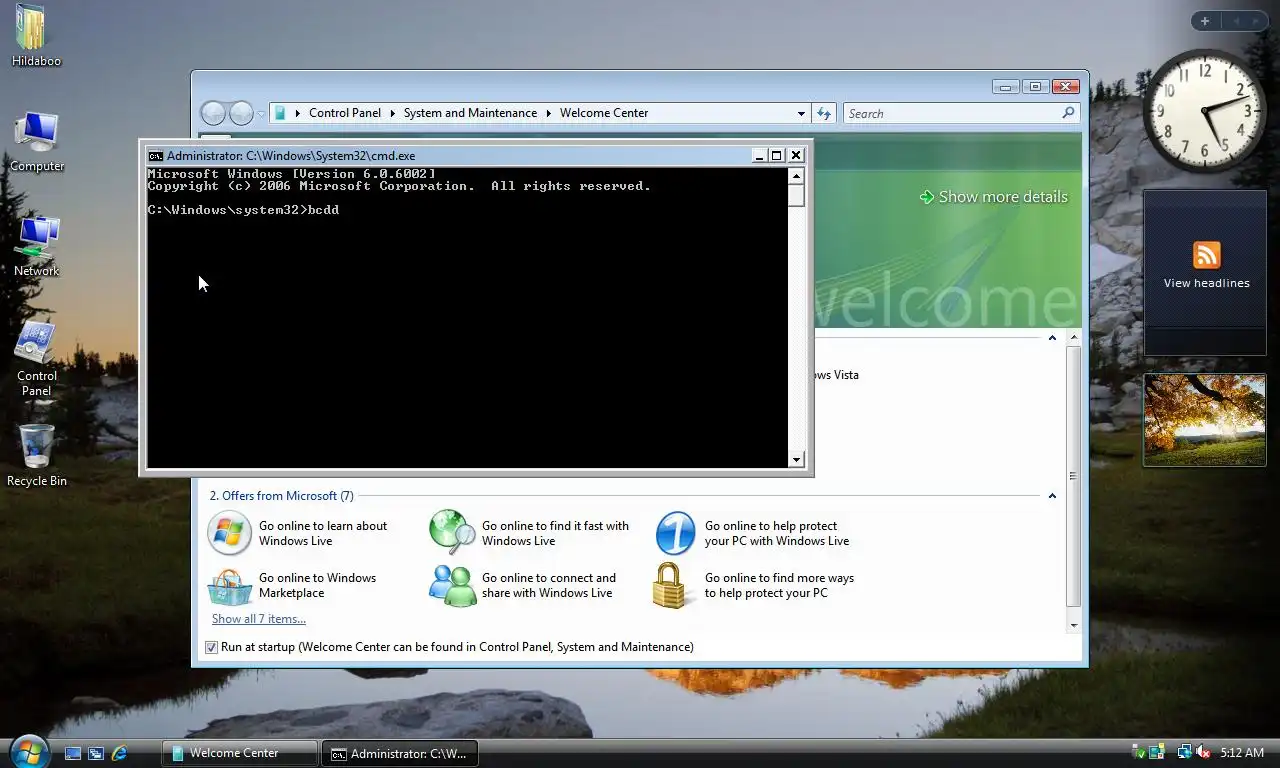Uncheck Run at startup checkbox

(211, 647)
